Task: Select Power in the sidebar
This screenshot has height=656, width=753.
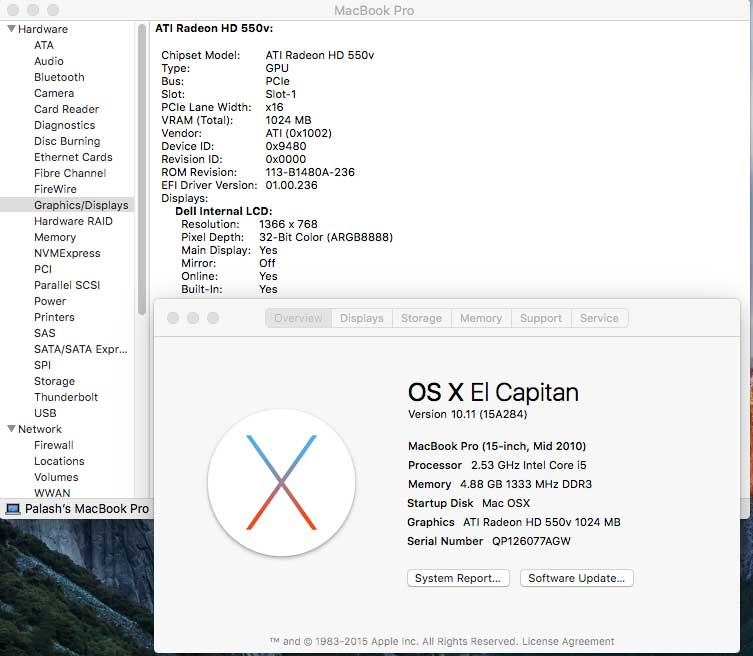Action: [x=50, y=301]
